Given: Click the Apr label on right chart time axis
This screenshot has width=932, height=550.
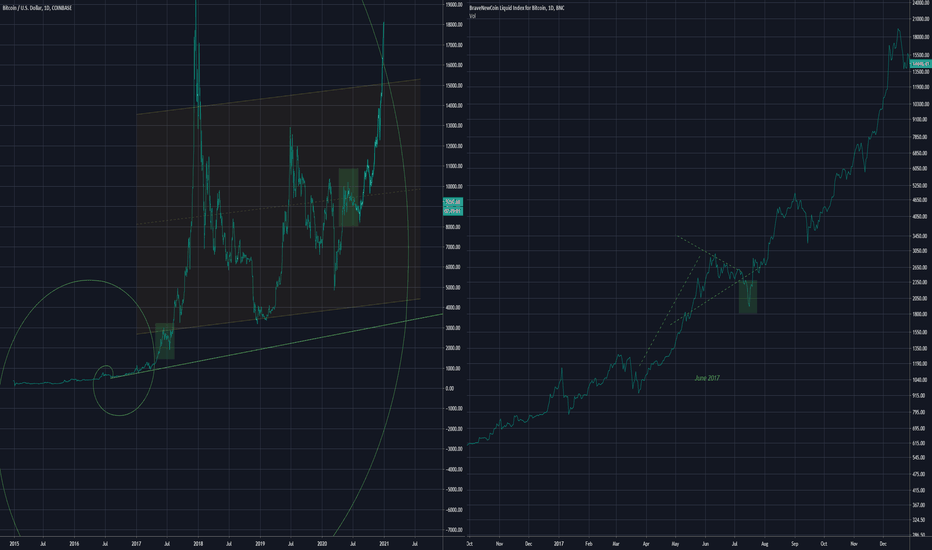Looking at the screenshot, I should point(646,543).
